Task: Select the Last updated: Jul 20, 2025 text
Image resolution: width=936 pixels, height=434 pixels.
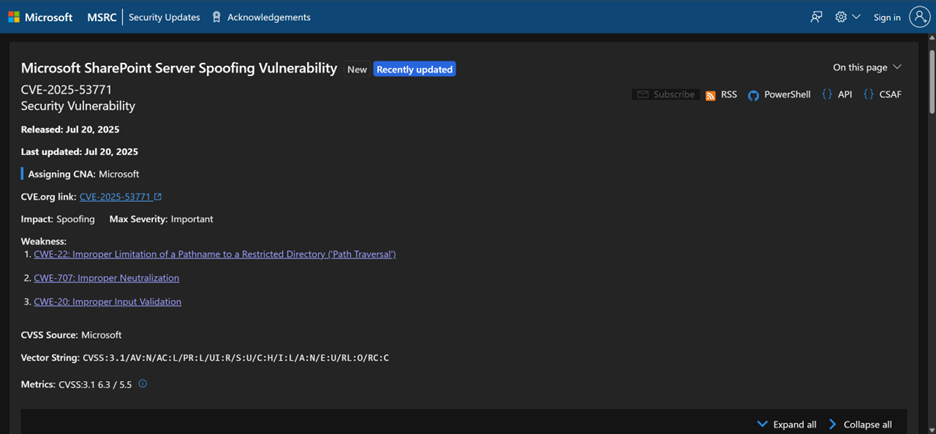Action: click(x=79, y=152)
